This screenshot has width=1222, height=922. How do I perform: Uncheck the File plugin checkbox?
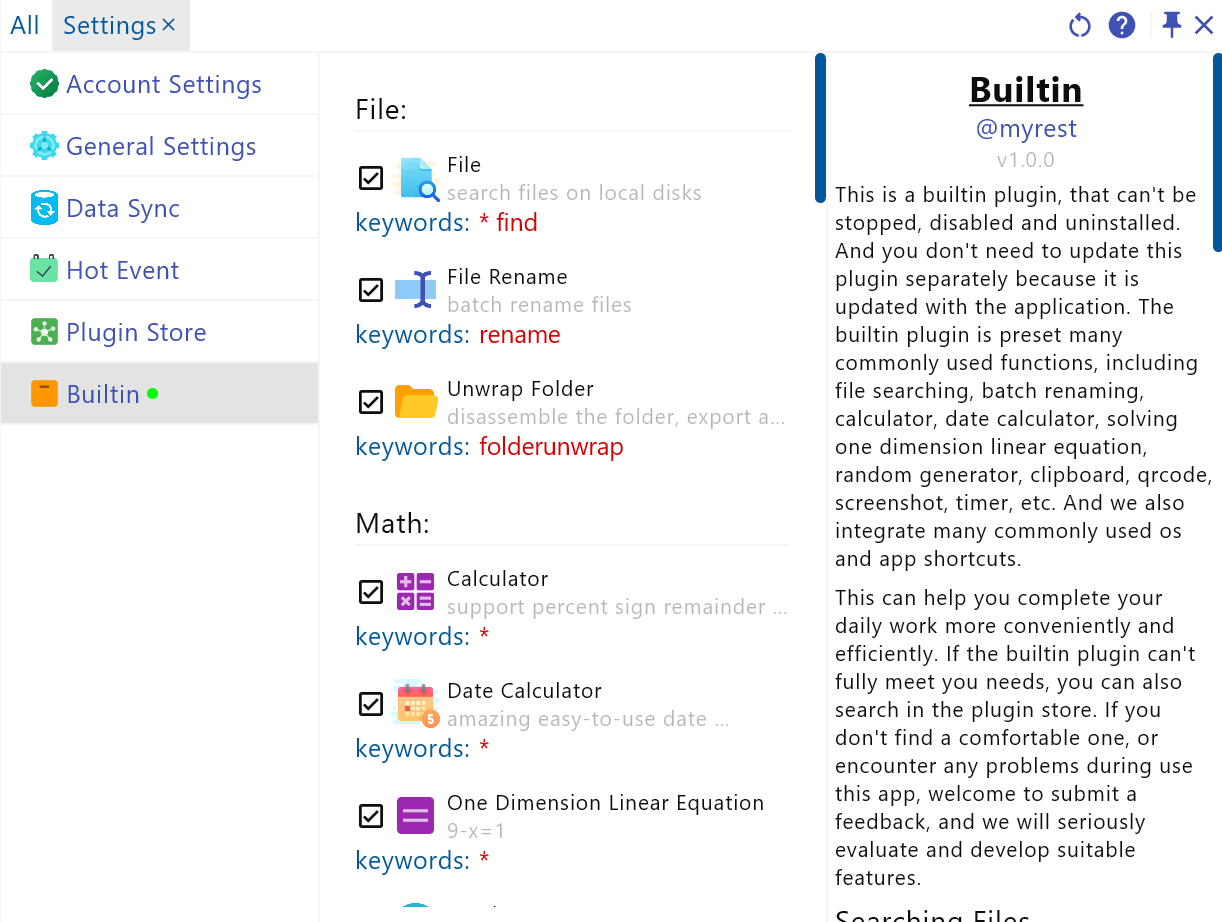[371, 178]
